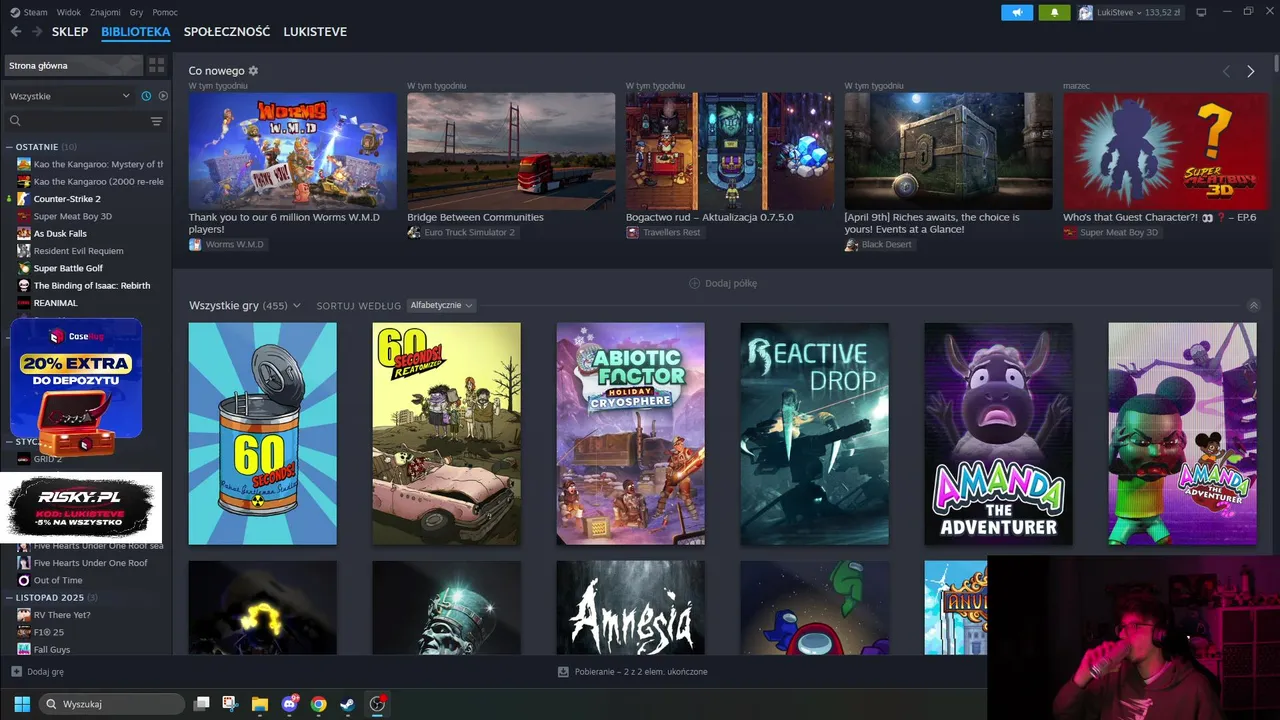Open the Abiotic Factor game cover

click(630, 433)
